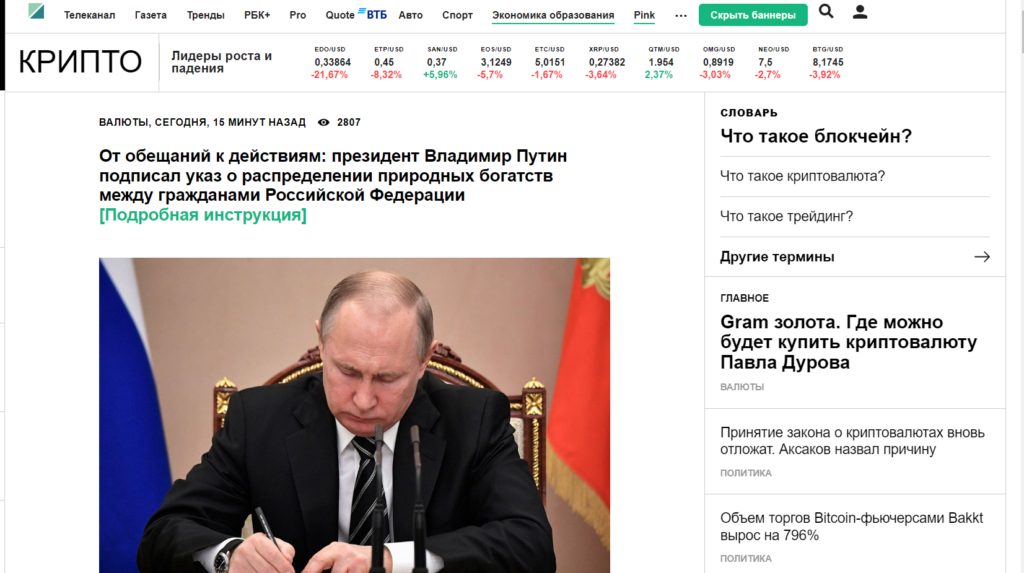Open the Подробная инструкция link
Image resolution: width=1024 pixels, height=573 pixels.
pos(202,215)
